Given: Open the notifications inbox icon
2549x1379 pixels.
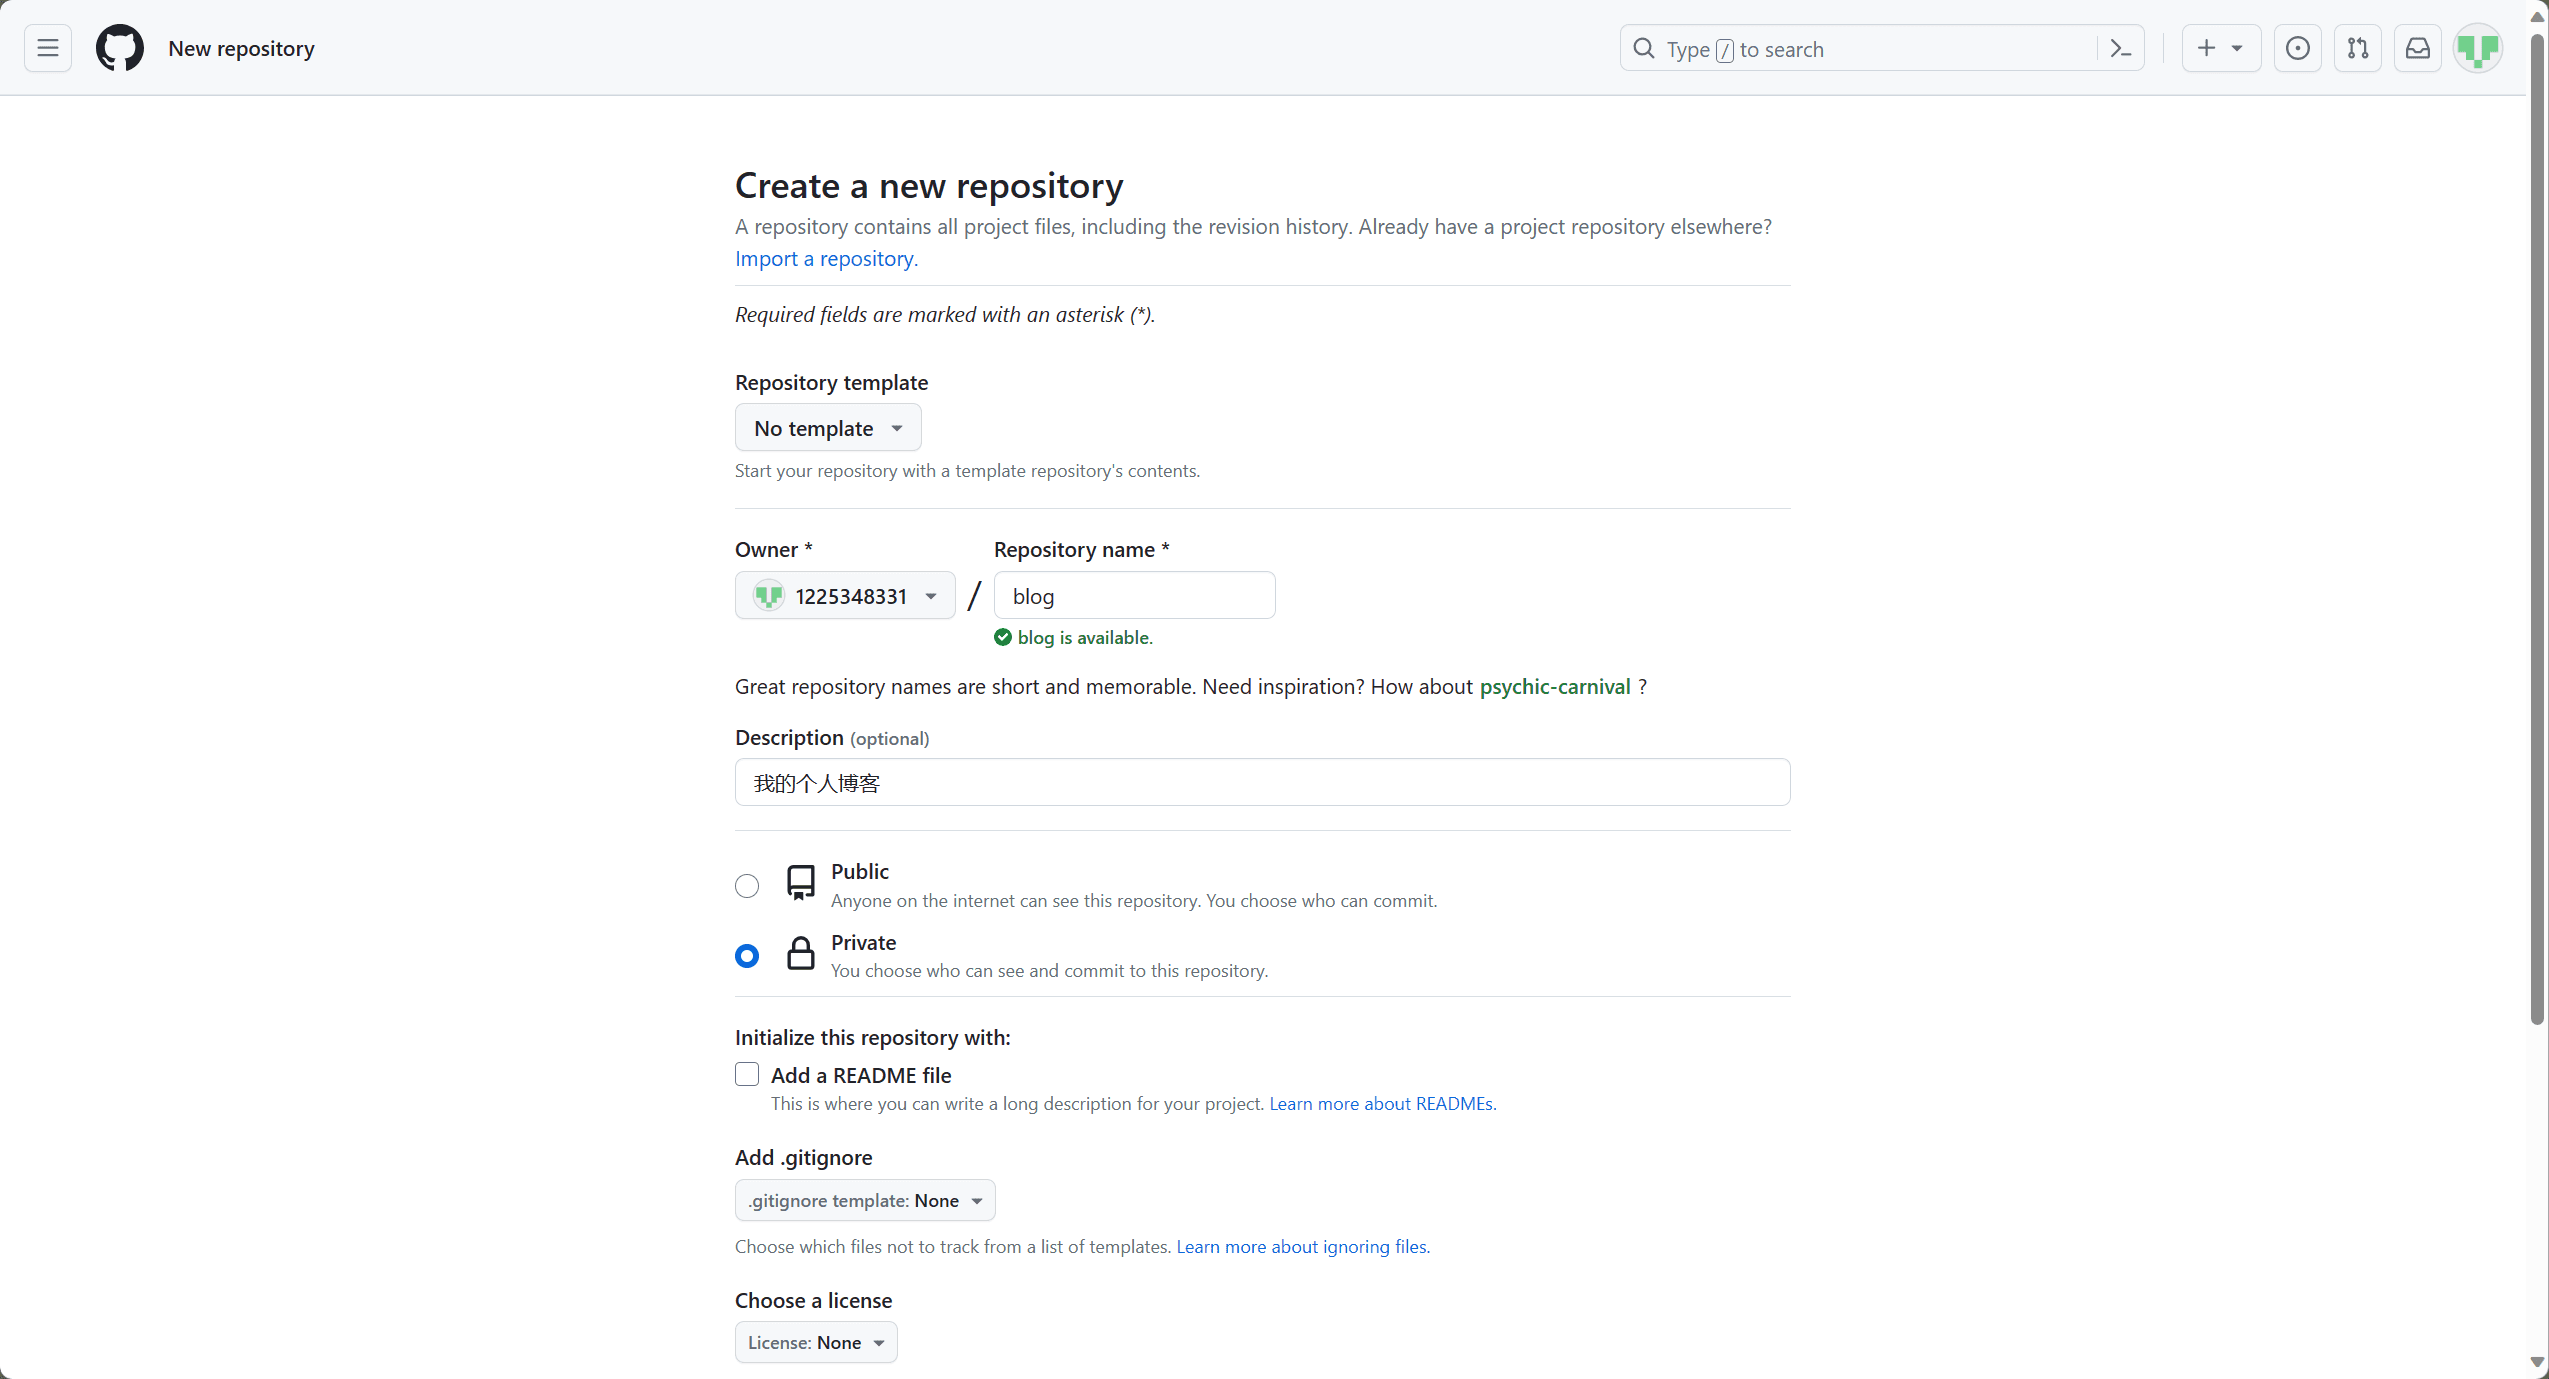Looking at the screenshot, I should [x=2417, y=48].
